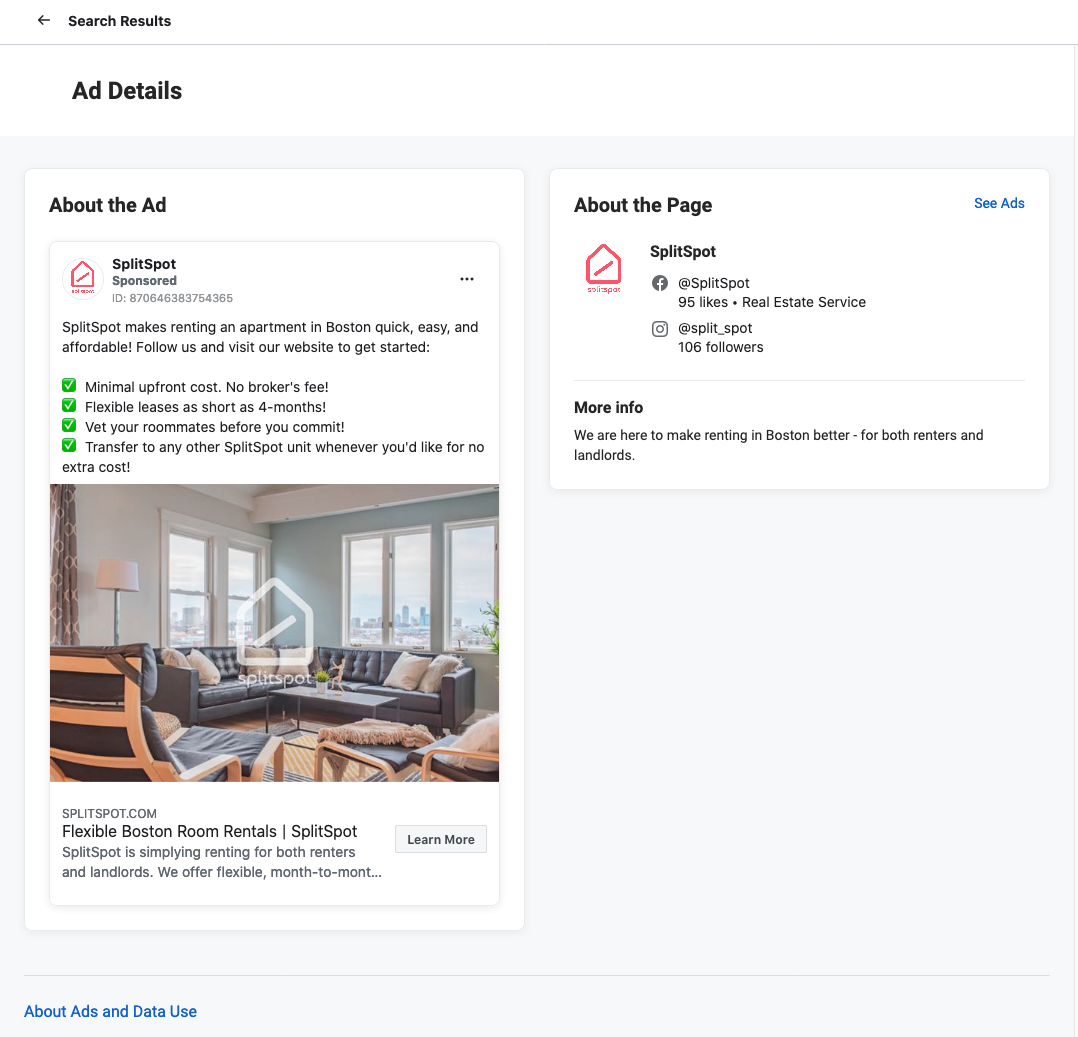Click green checkmark beside Transfer to any other
Viewport: 1078px width, 1037px height.
click(69, 446)
